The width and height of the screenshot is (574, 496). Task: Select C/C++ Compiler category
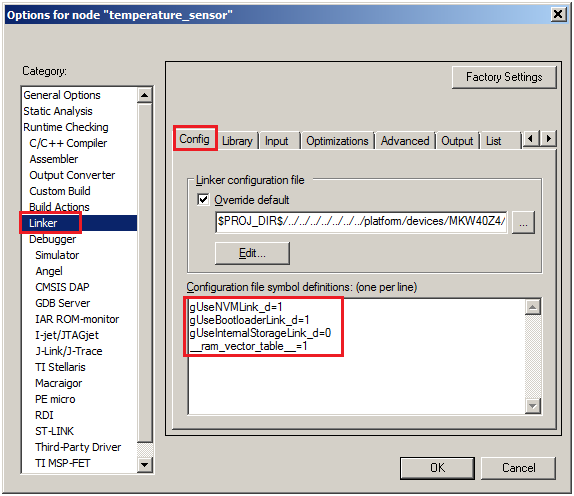click(68, 143)
